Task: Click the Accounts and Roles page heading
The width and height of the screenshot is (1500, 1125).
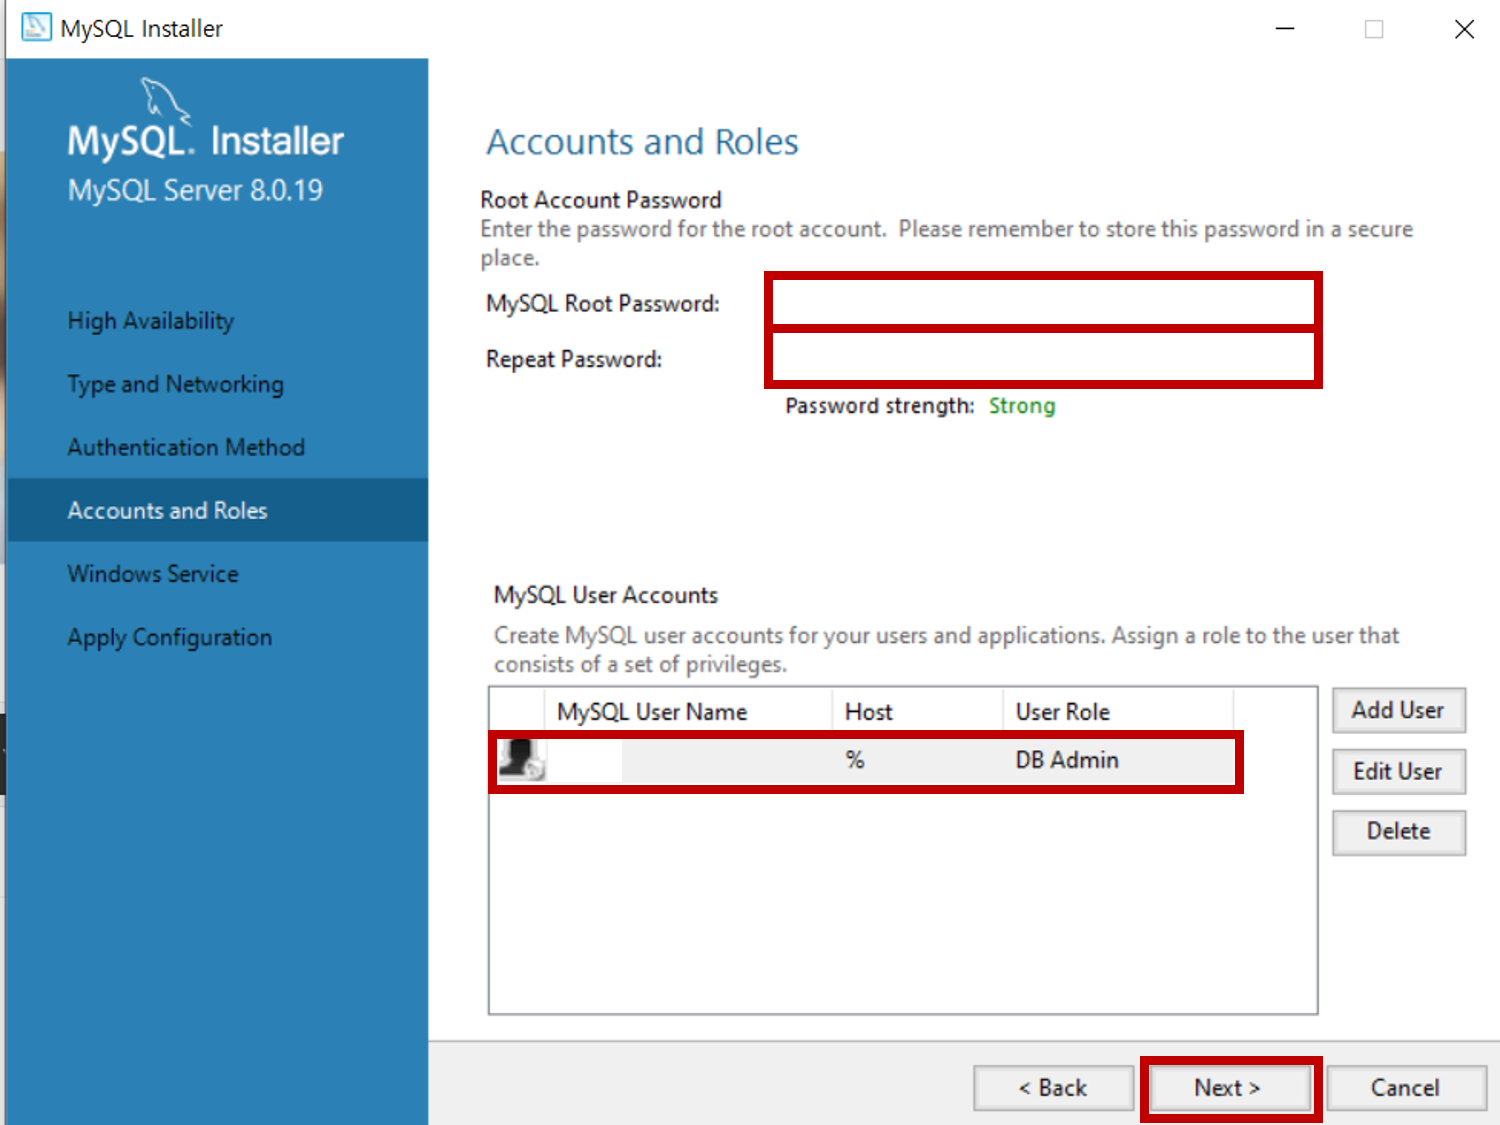Action: (642, 142)
